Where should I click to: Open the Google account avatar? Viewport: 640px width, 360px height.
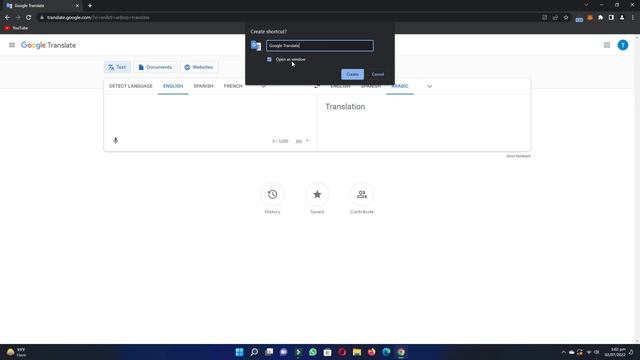[x=623, y=45]
